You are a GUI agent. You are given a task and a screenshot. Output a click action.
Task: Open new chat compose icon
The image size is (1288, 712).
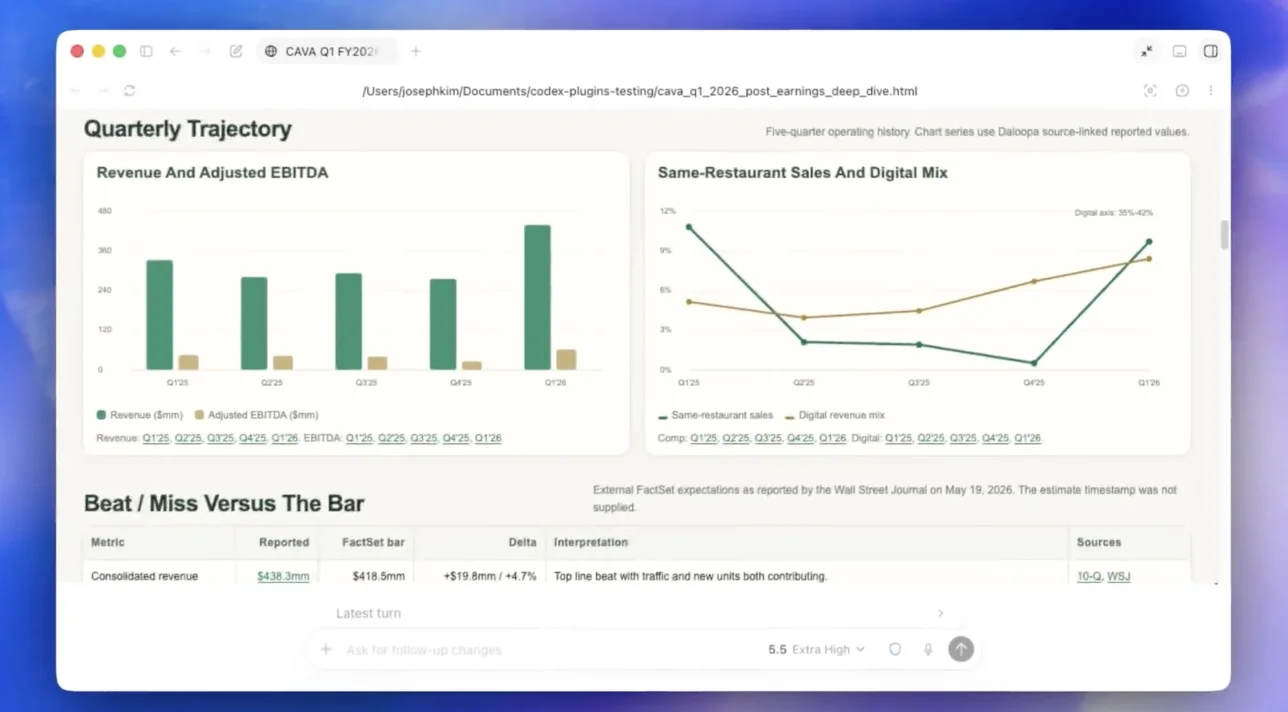pos(236,51)
